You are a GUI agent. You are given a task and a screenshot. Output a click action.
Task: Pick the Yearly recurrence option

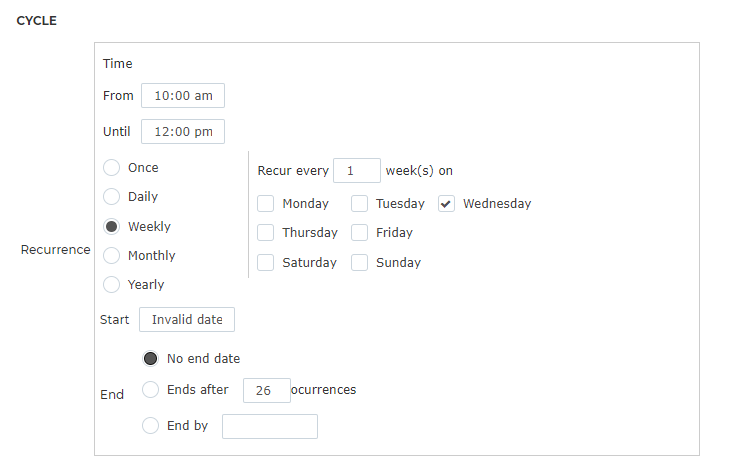coord(111,285)
